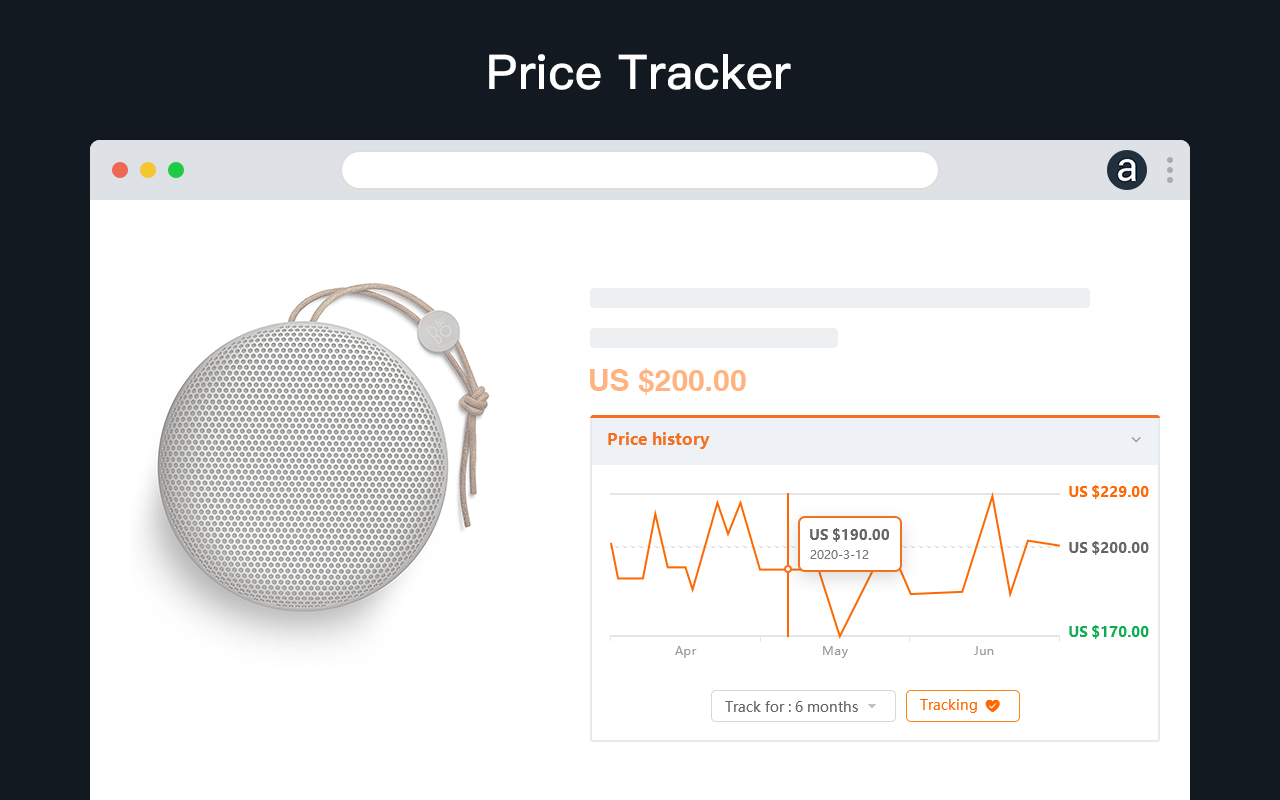This screenshot has width=1280, height=800.
Task: Click the red close window dot
Action: click(x=120, y=170)
